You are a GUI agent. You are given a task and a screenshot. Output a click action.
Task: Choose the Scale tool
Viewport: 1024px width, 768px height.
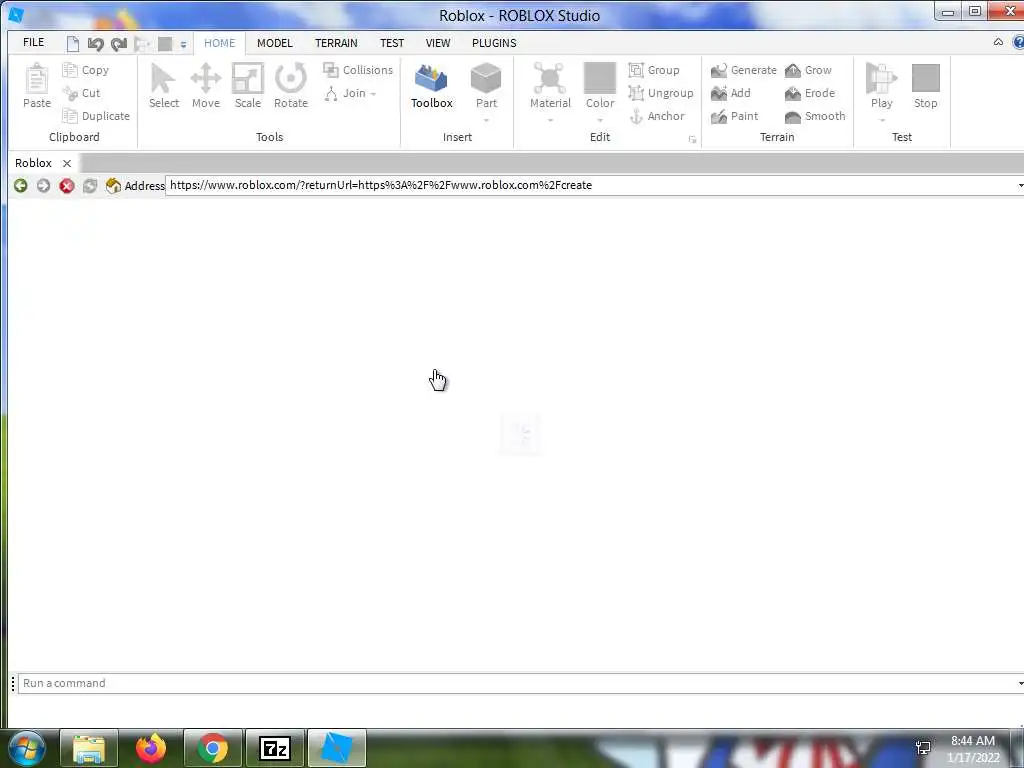248,86
